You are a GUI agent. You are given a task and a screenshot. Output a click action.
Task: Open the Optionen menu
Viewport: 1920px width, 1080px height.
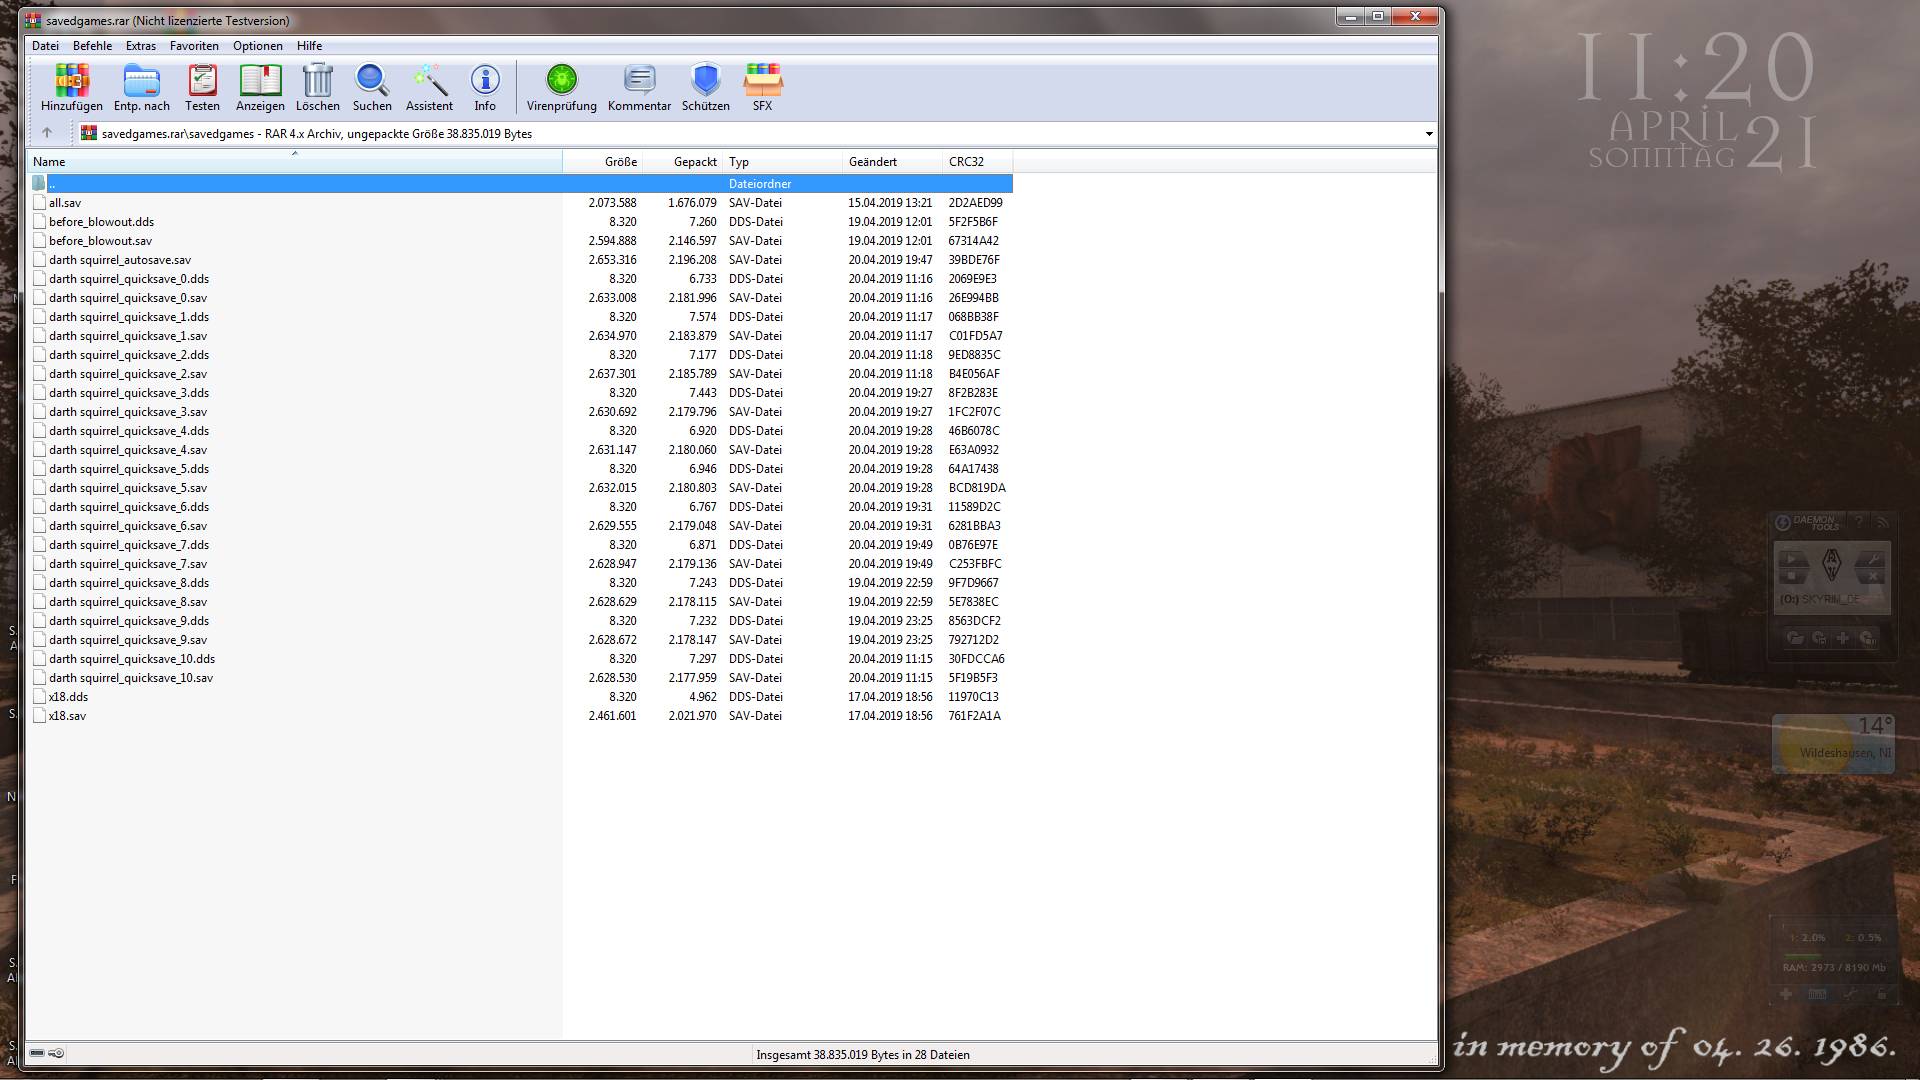pos(257,46)
